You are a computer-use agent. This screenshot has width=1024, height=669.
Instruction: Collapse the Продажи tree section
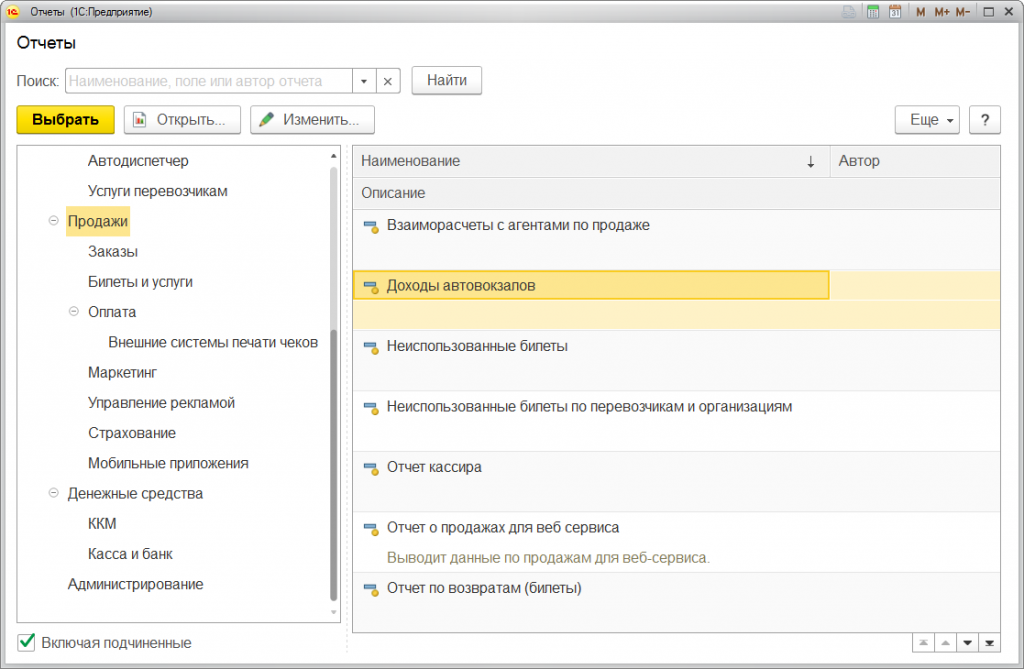[x=53, y=221]
